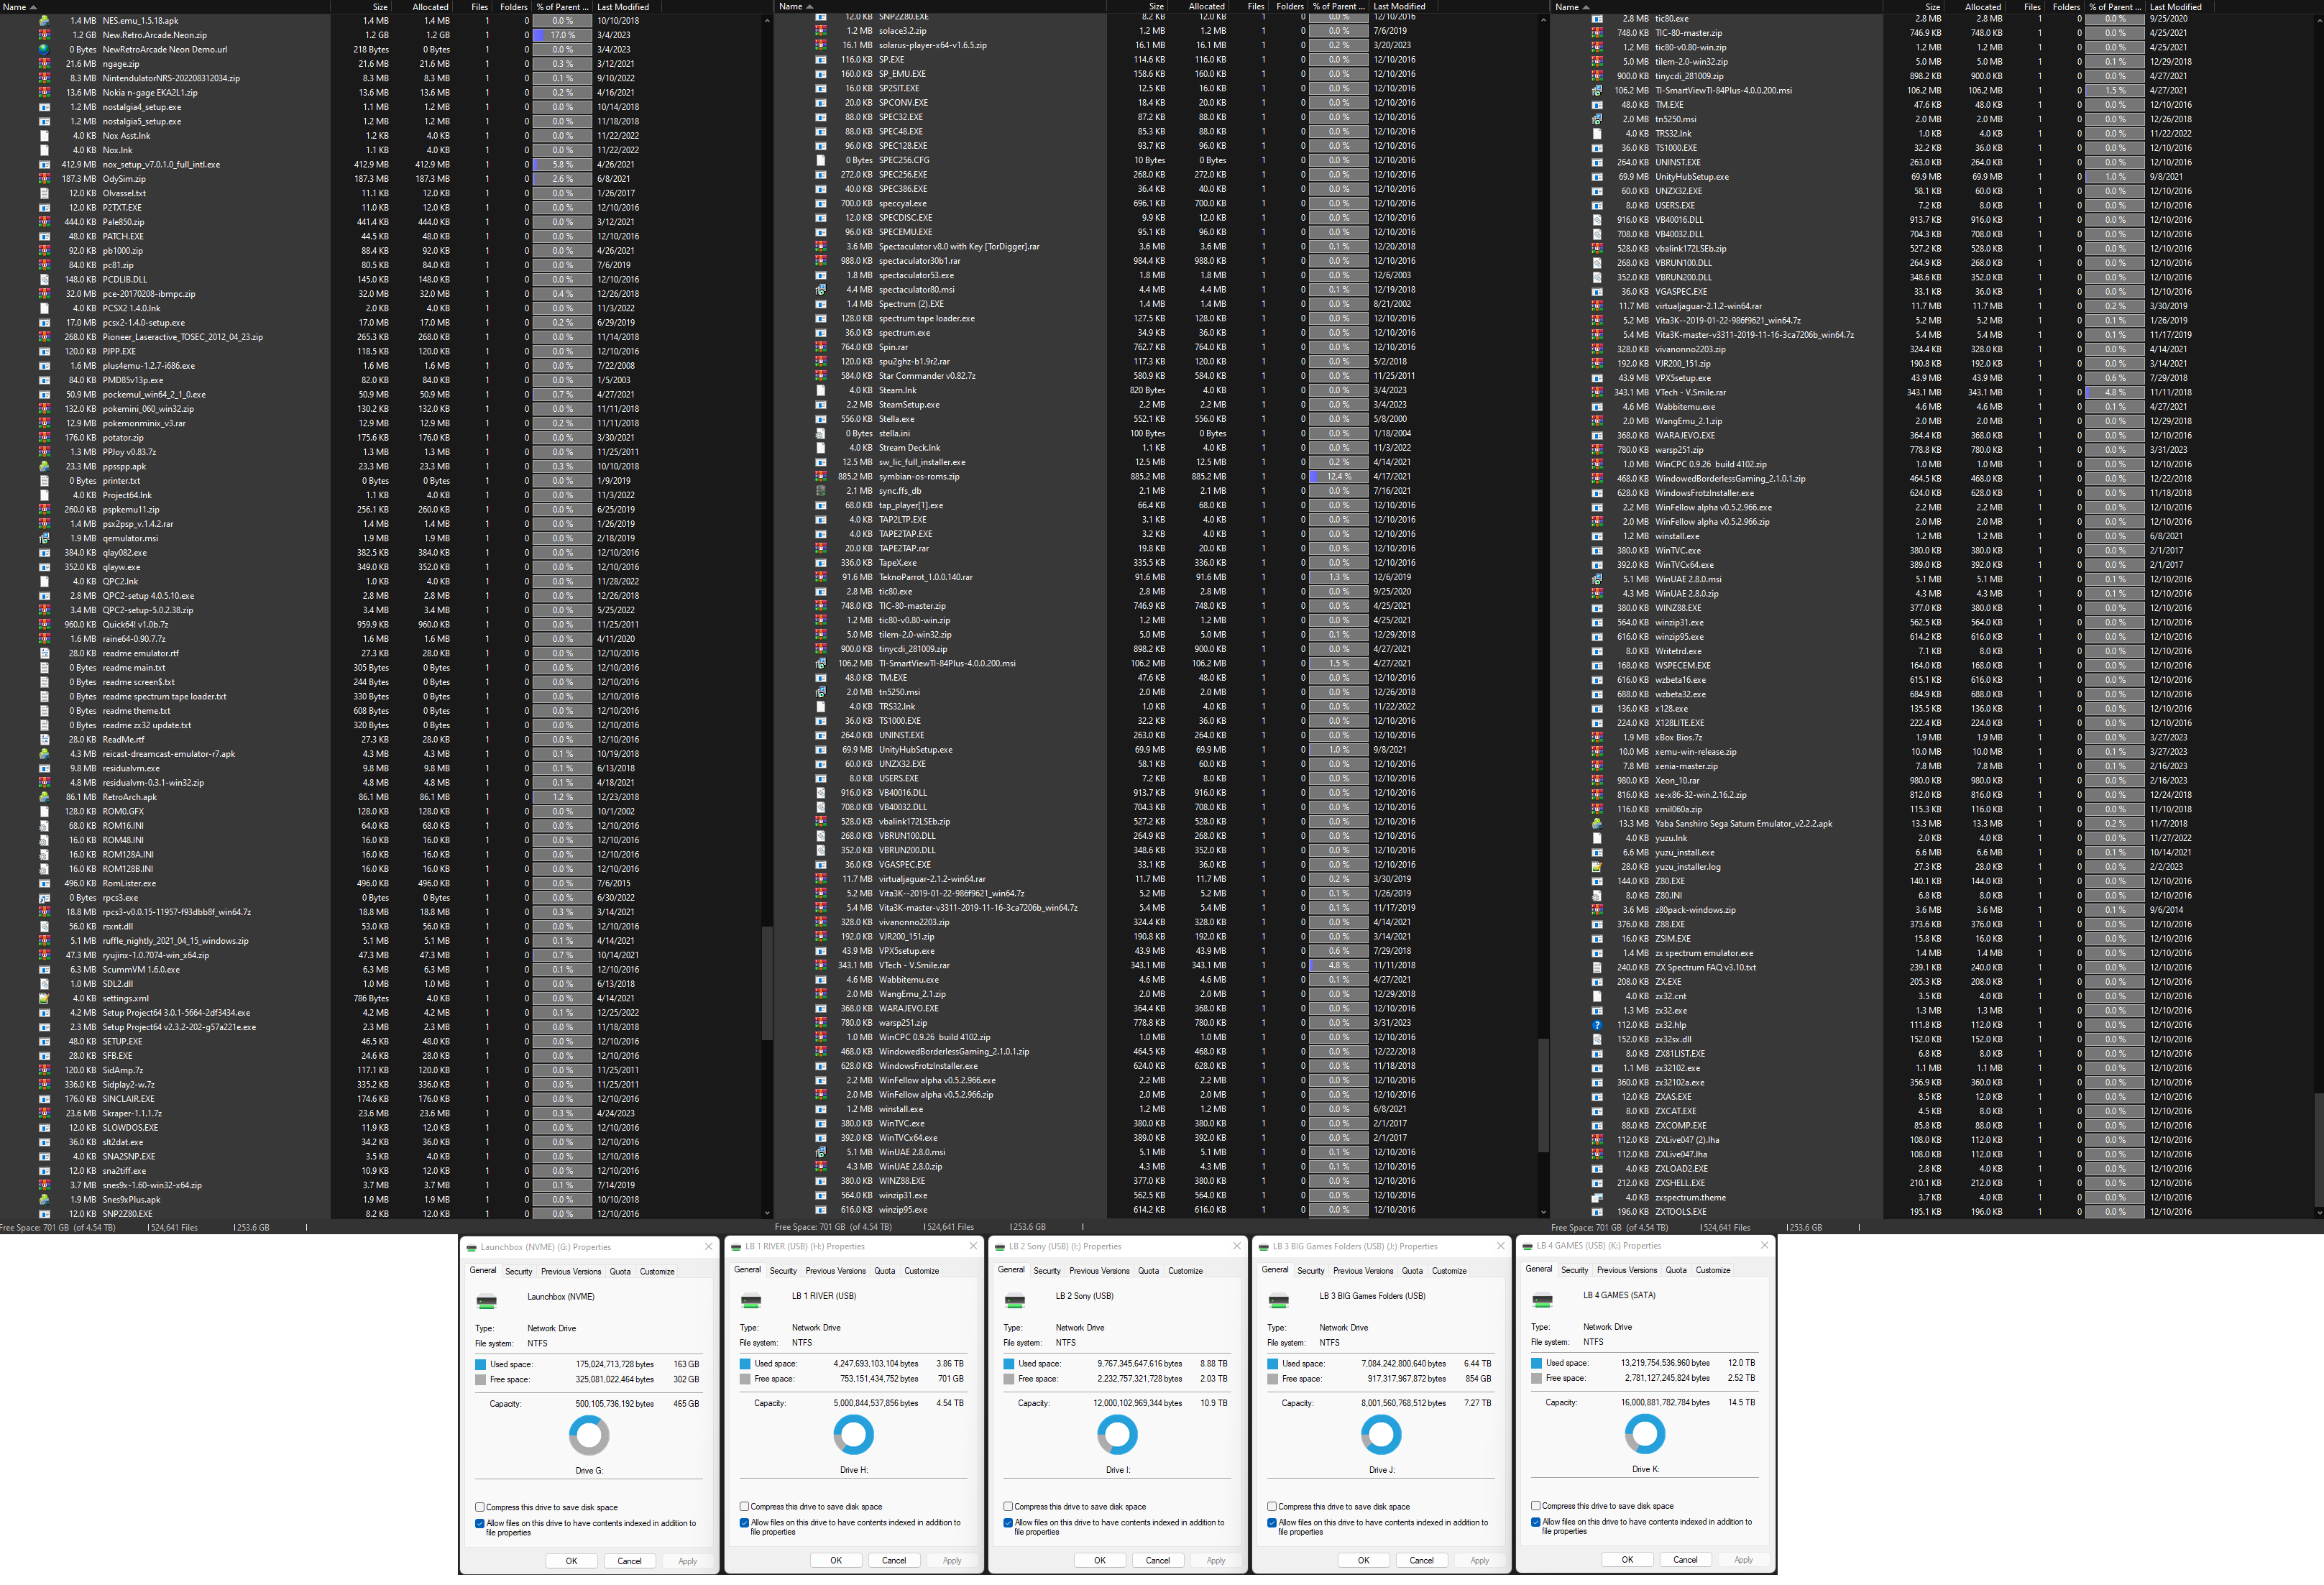Open Previous Versions tab in LB 1 RIVER Properties
This screenshot has height=1585, width=2324.
[x=836, y=1271]
